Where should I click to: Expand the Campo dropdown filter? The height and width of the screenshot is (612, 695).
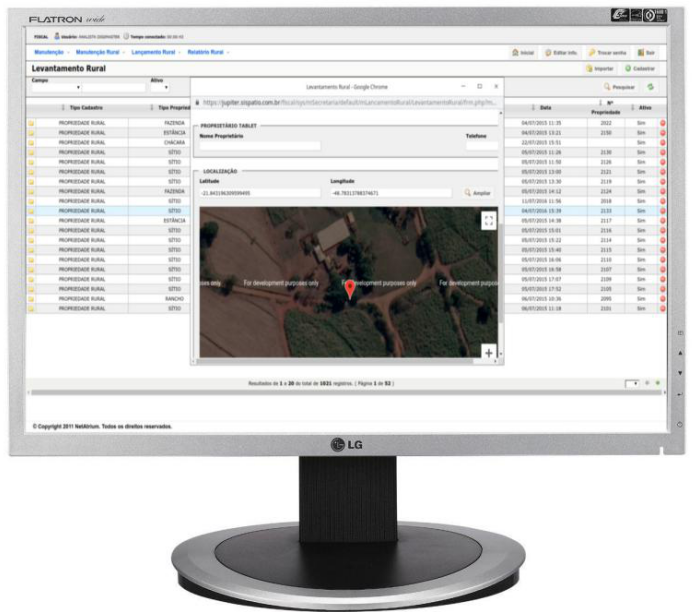pos(56,88)
